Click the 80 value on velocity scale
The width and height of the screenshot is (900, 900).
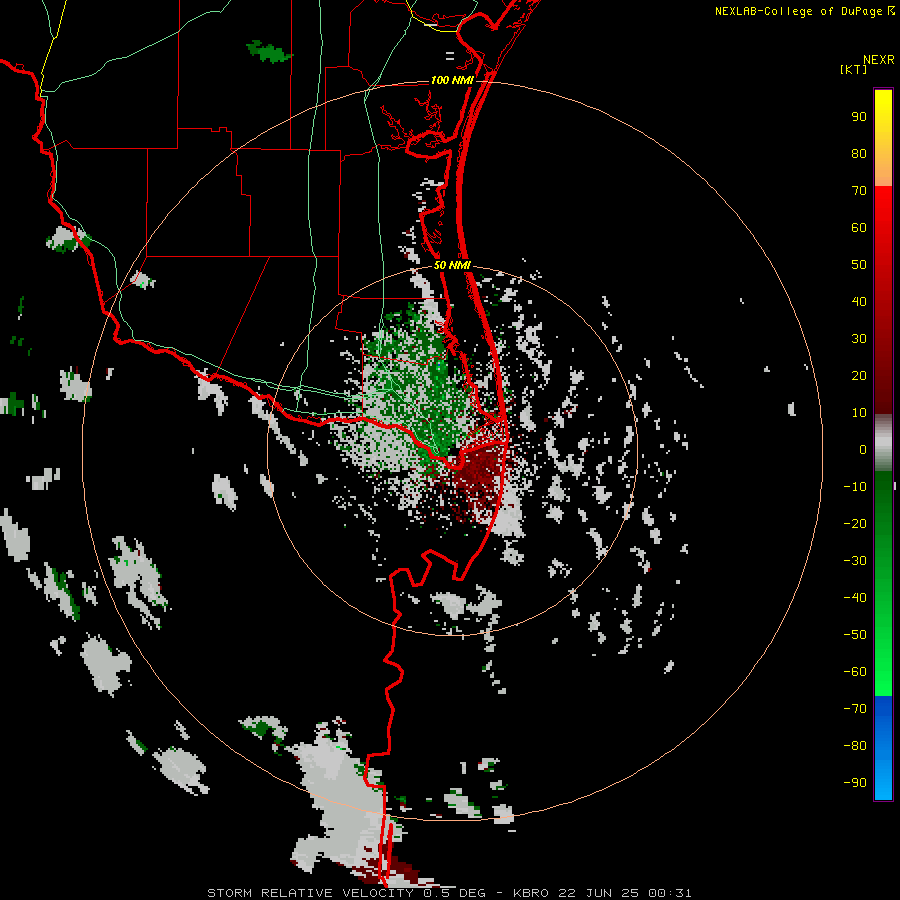(859, 154)
